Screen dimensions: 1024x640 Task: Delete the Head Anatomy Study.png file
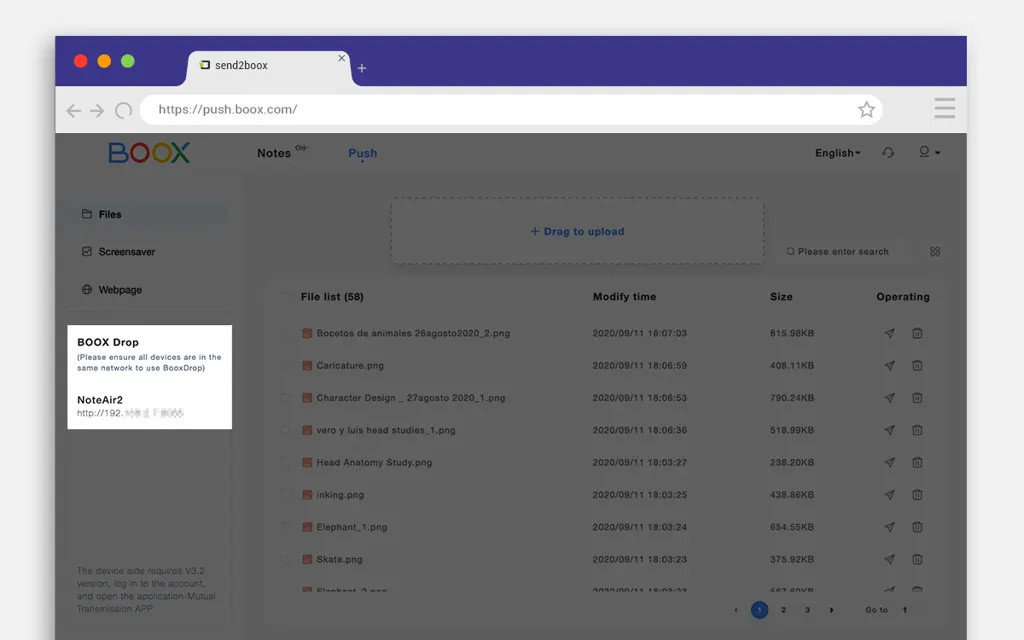917,463
